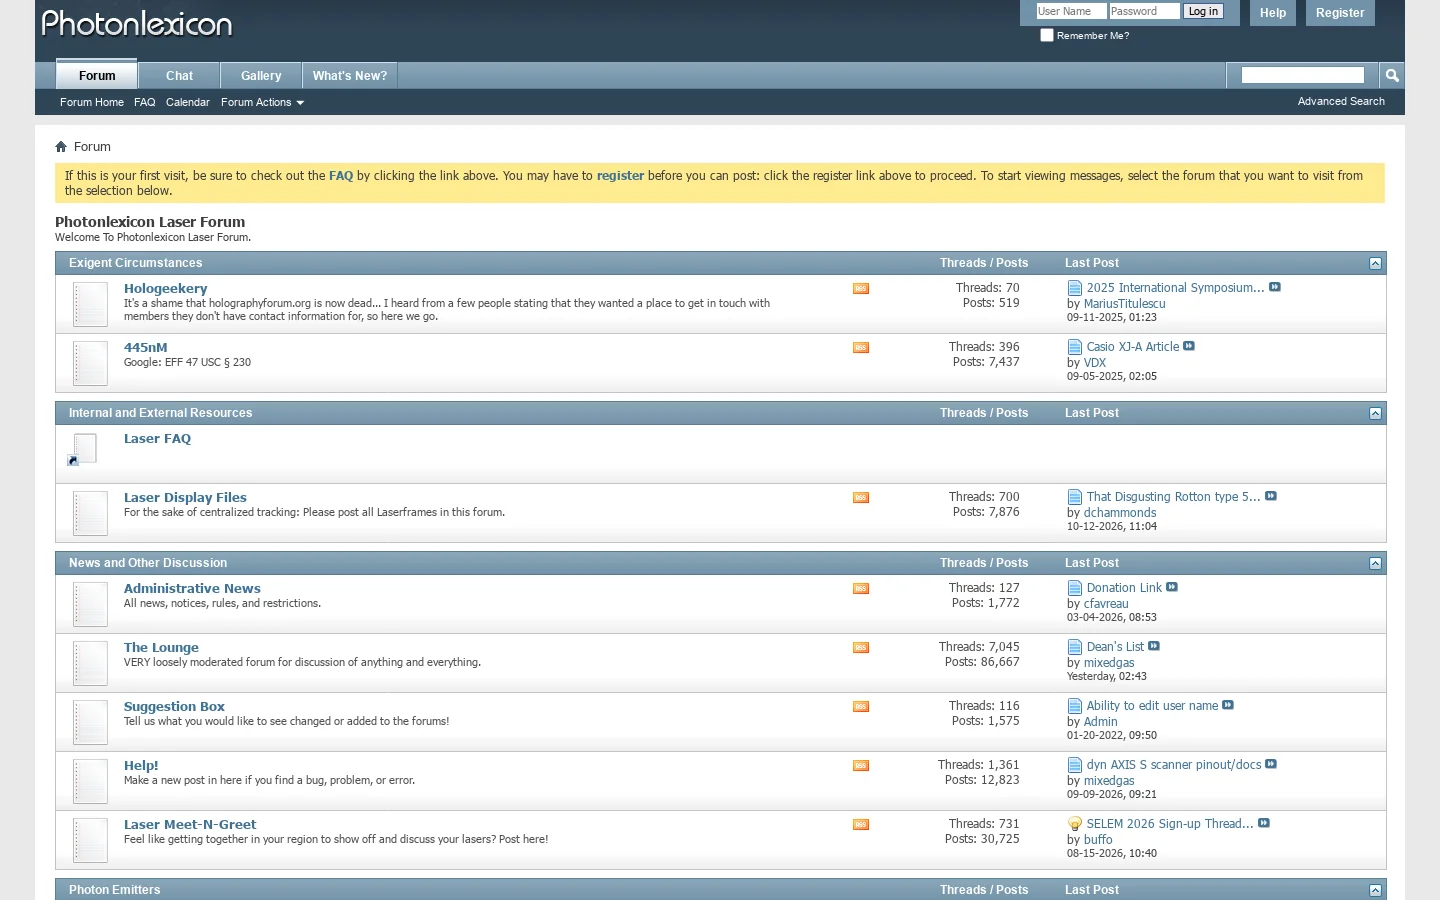Focus the forum search text box
Image resolution: width=1440 pixels, height=900 pixels.
[x=1303, y=75]
